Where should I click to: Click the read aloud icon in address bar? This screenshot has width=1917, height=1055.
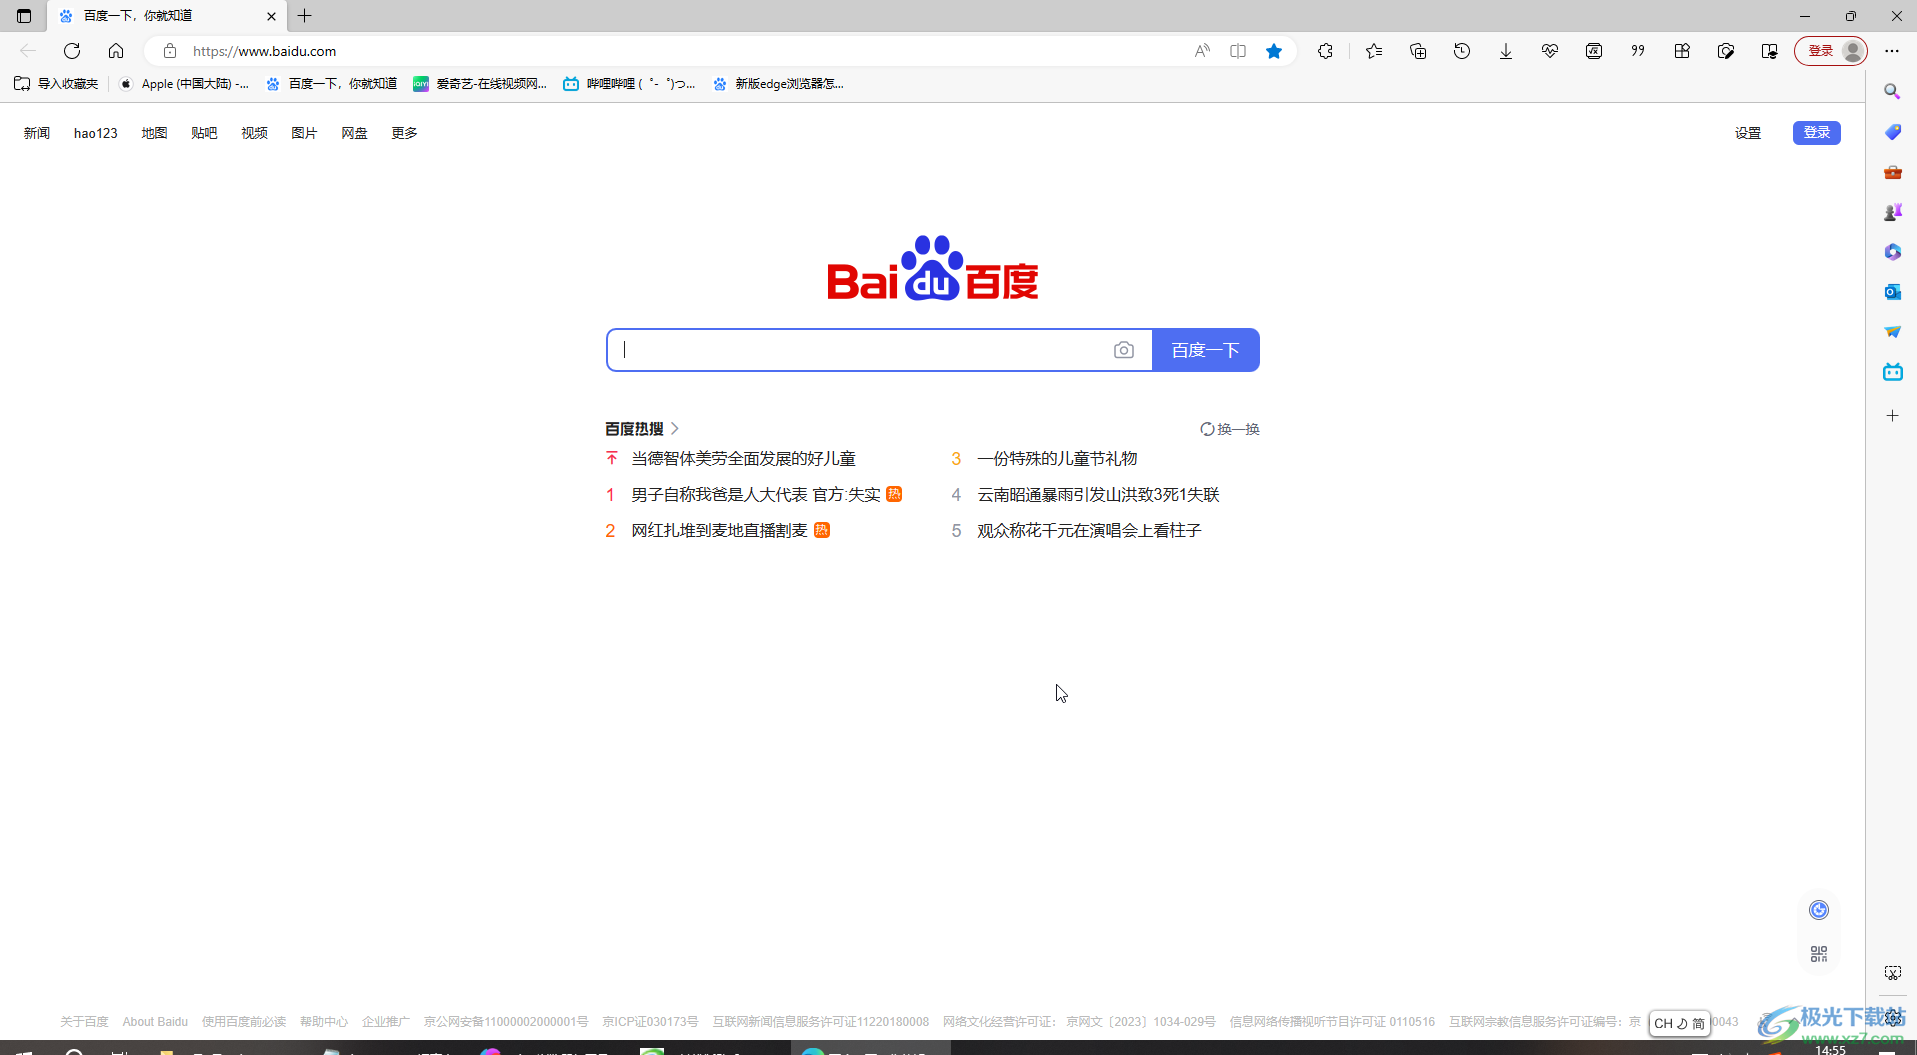1202,51
